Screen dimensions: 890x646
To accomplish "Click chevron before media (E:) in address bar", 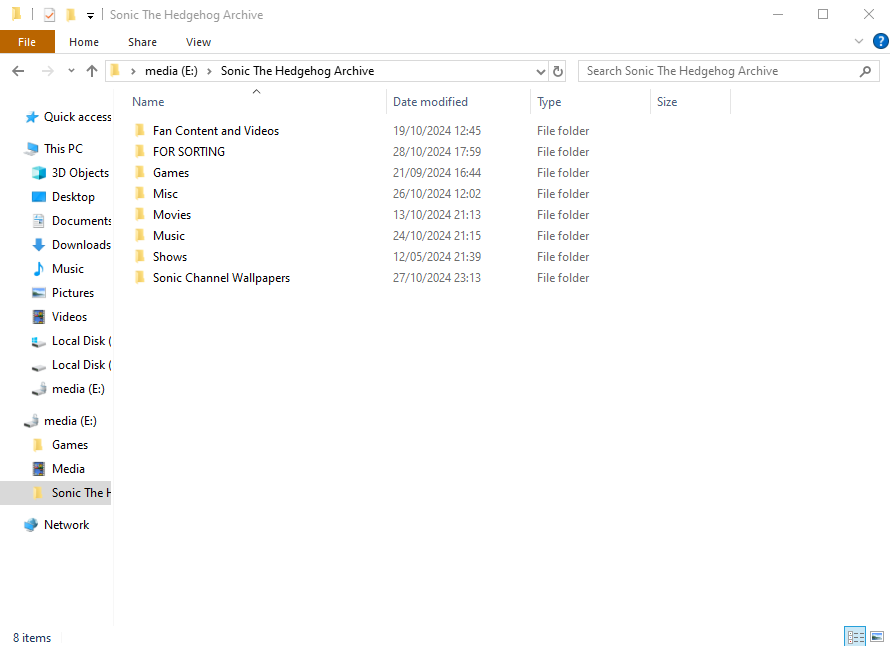I will coord(133,71).
